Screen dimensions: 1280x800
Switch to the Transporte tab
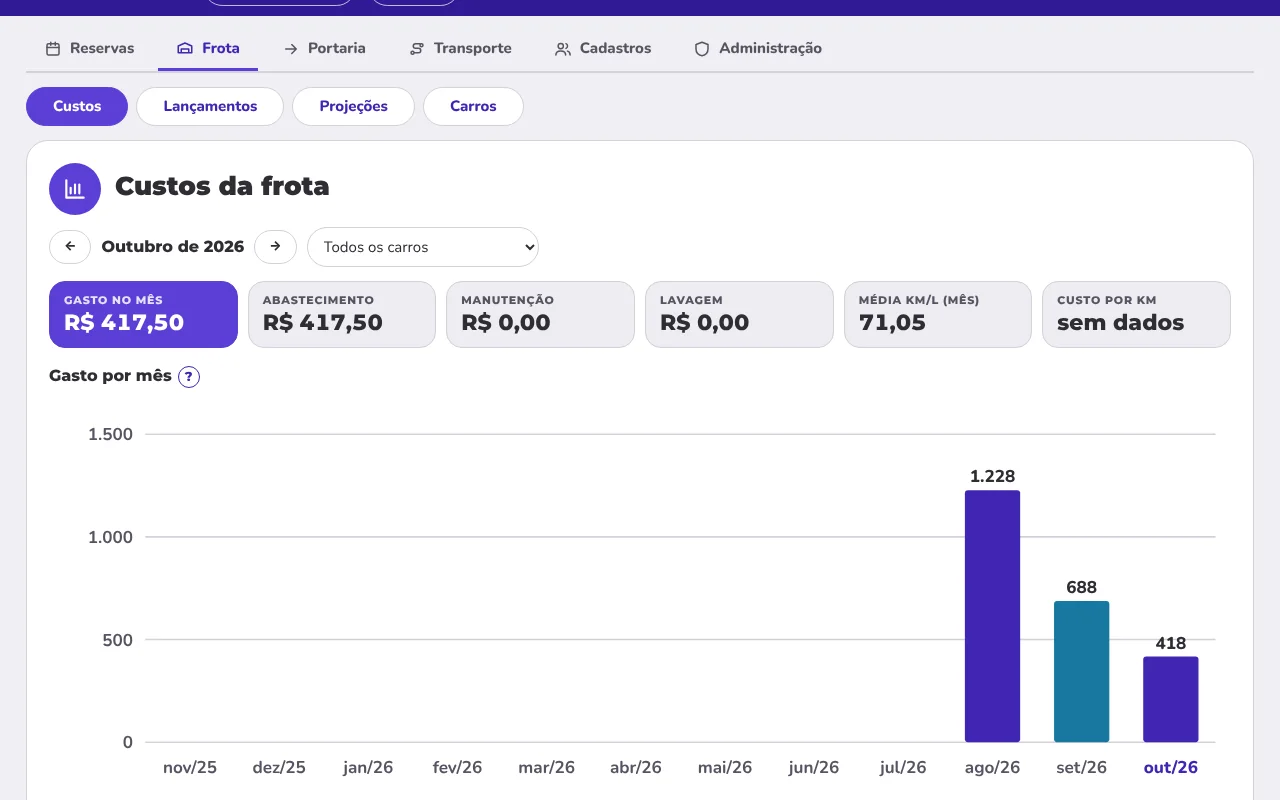(x=461, y=48)
